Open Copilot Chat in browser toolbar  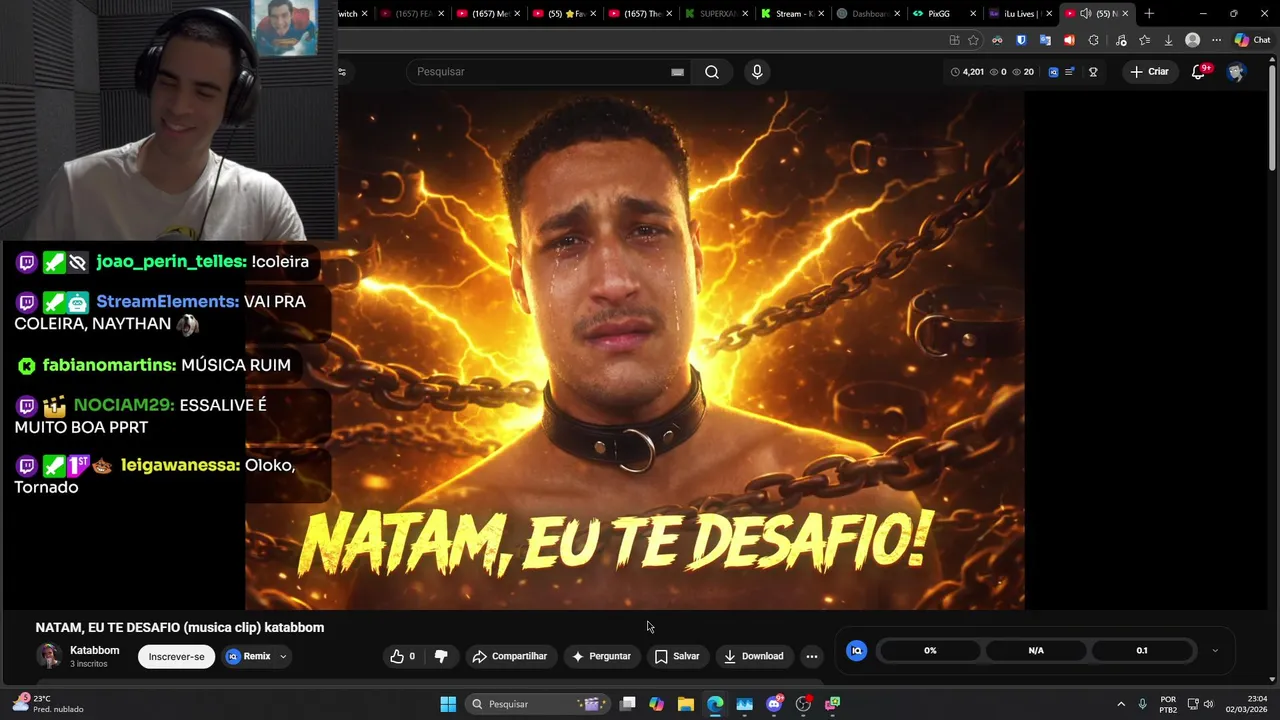pos(1252,40)
